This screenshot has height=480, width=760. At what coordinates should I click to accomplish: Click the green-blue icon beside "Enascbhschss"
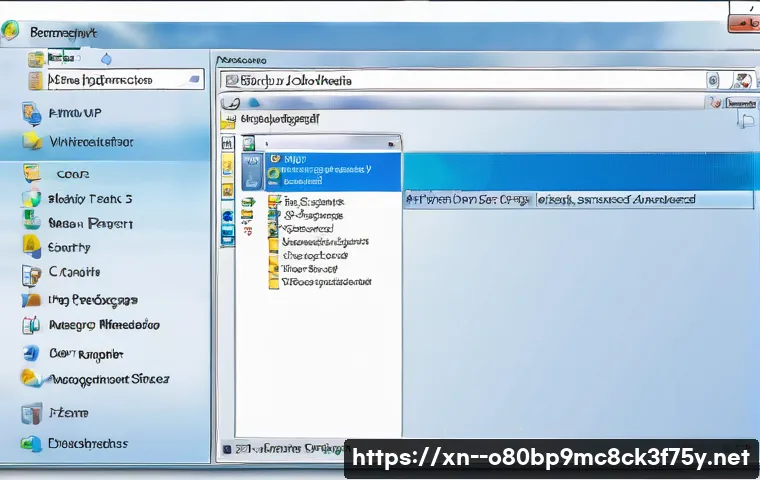click(x=31, y=444)
